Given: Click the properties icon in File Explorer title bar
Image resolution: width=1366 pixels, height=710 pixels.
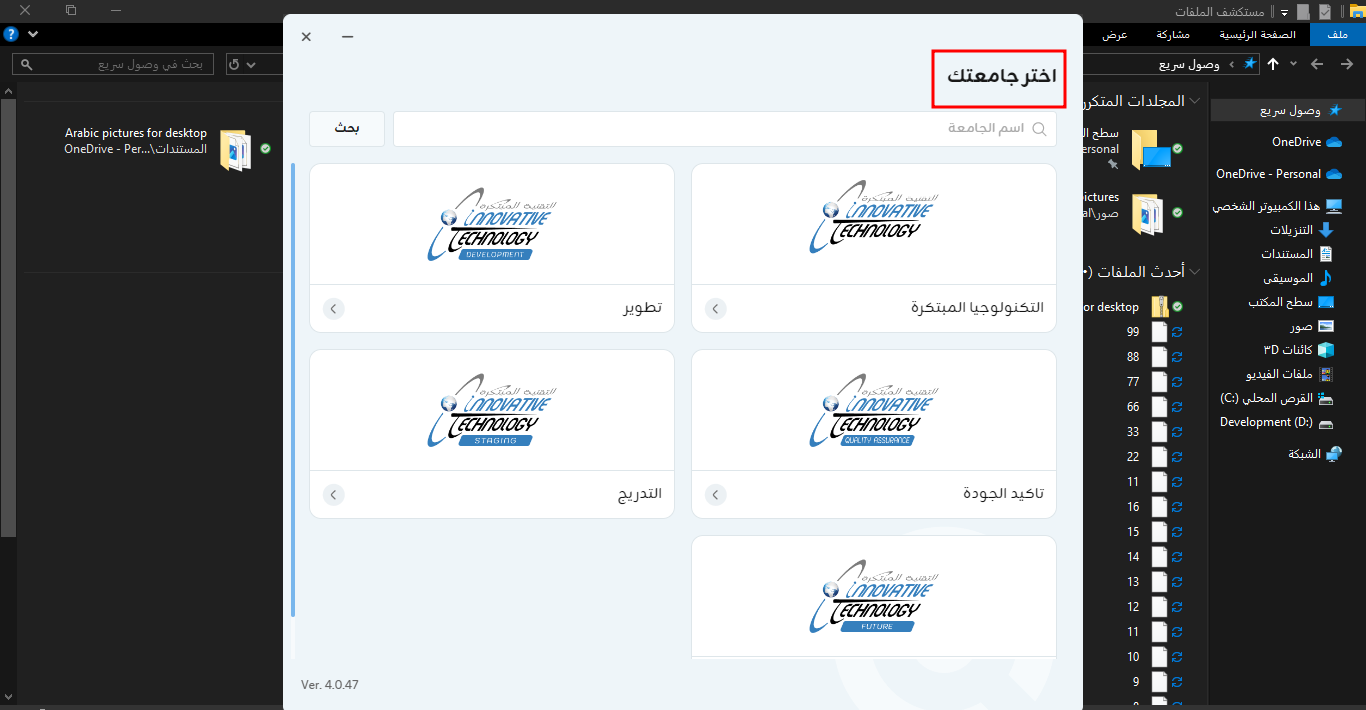Looking at the screenshot, I should point(1325,11).
